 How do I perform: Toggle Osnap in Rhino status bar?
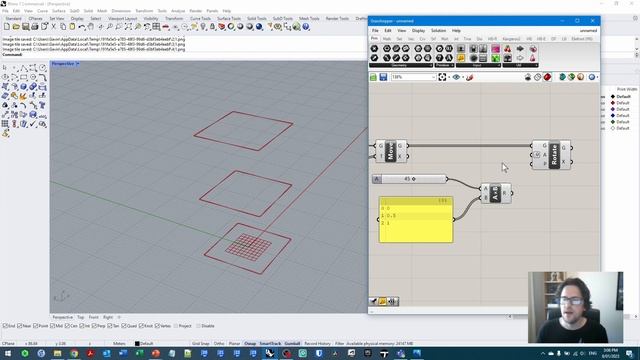coord(250,344)
